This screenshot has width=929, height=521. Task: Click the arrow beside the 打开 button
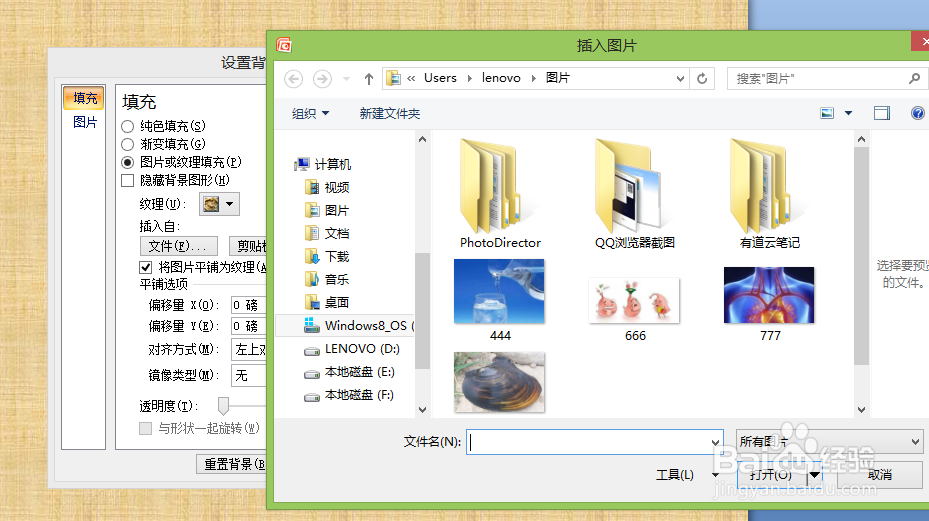(815, 475)
